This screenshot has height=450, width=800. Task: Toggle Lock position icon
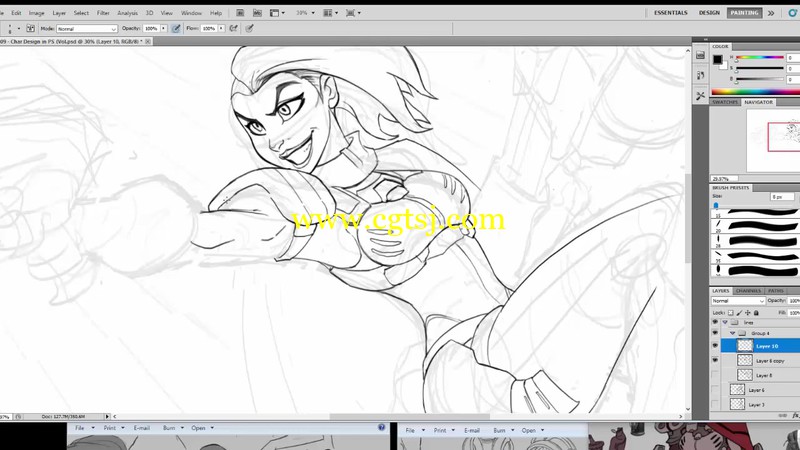[x=747, y=313]
